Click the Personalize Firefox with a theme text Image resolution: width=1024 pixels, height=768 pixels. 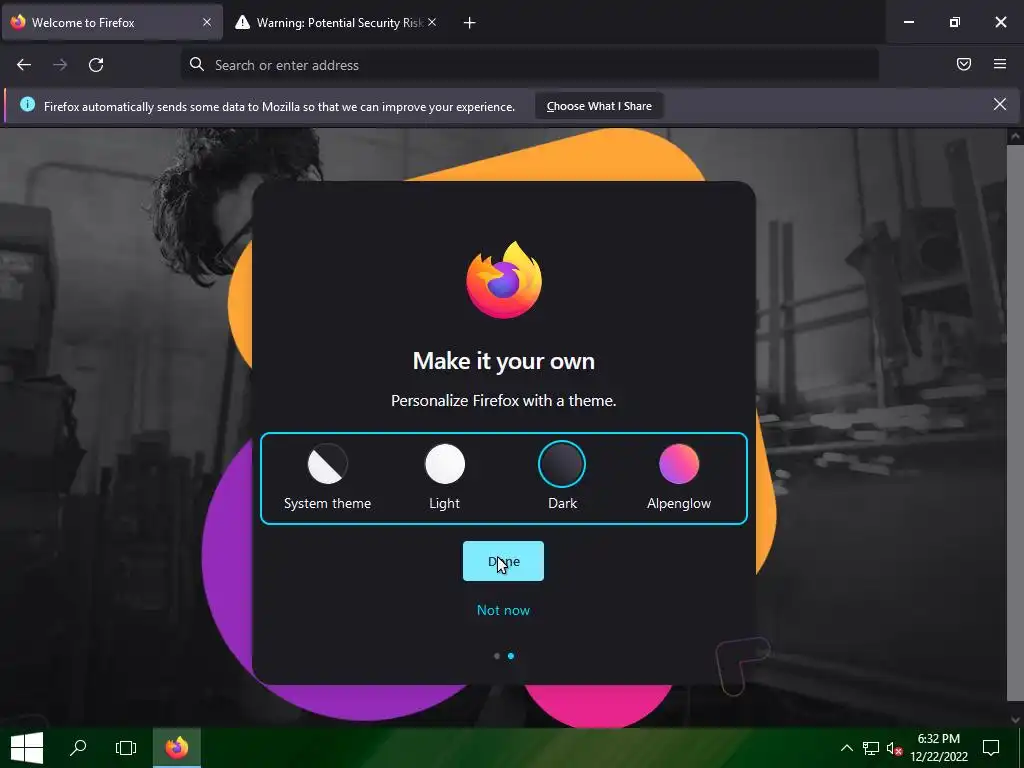pos(504,400)
